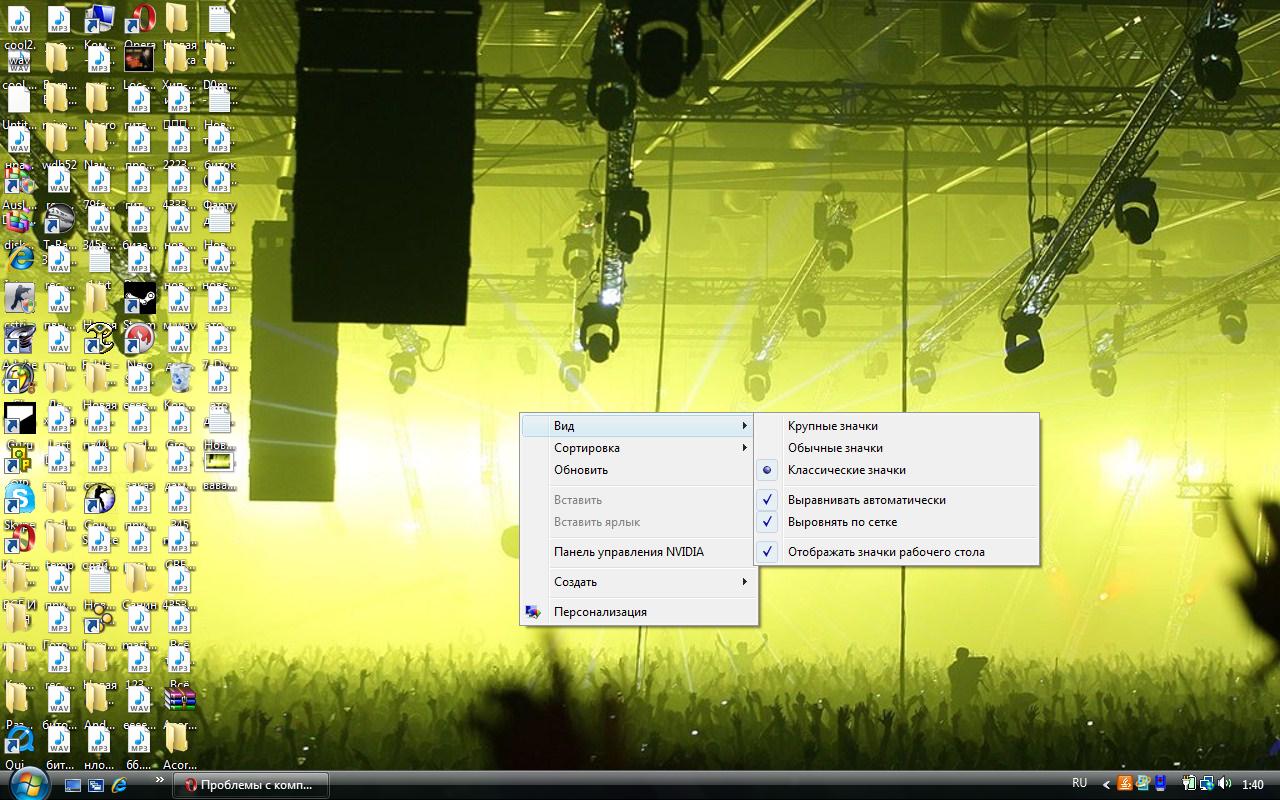Select the QIP messenger shortcut icon
Screen dimensions: 1280x800
click(x=19, y=458)
